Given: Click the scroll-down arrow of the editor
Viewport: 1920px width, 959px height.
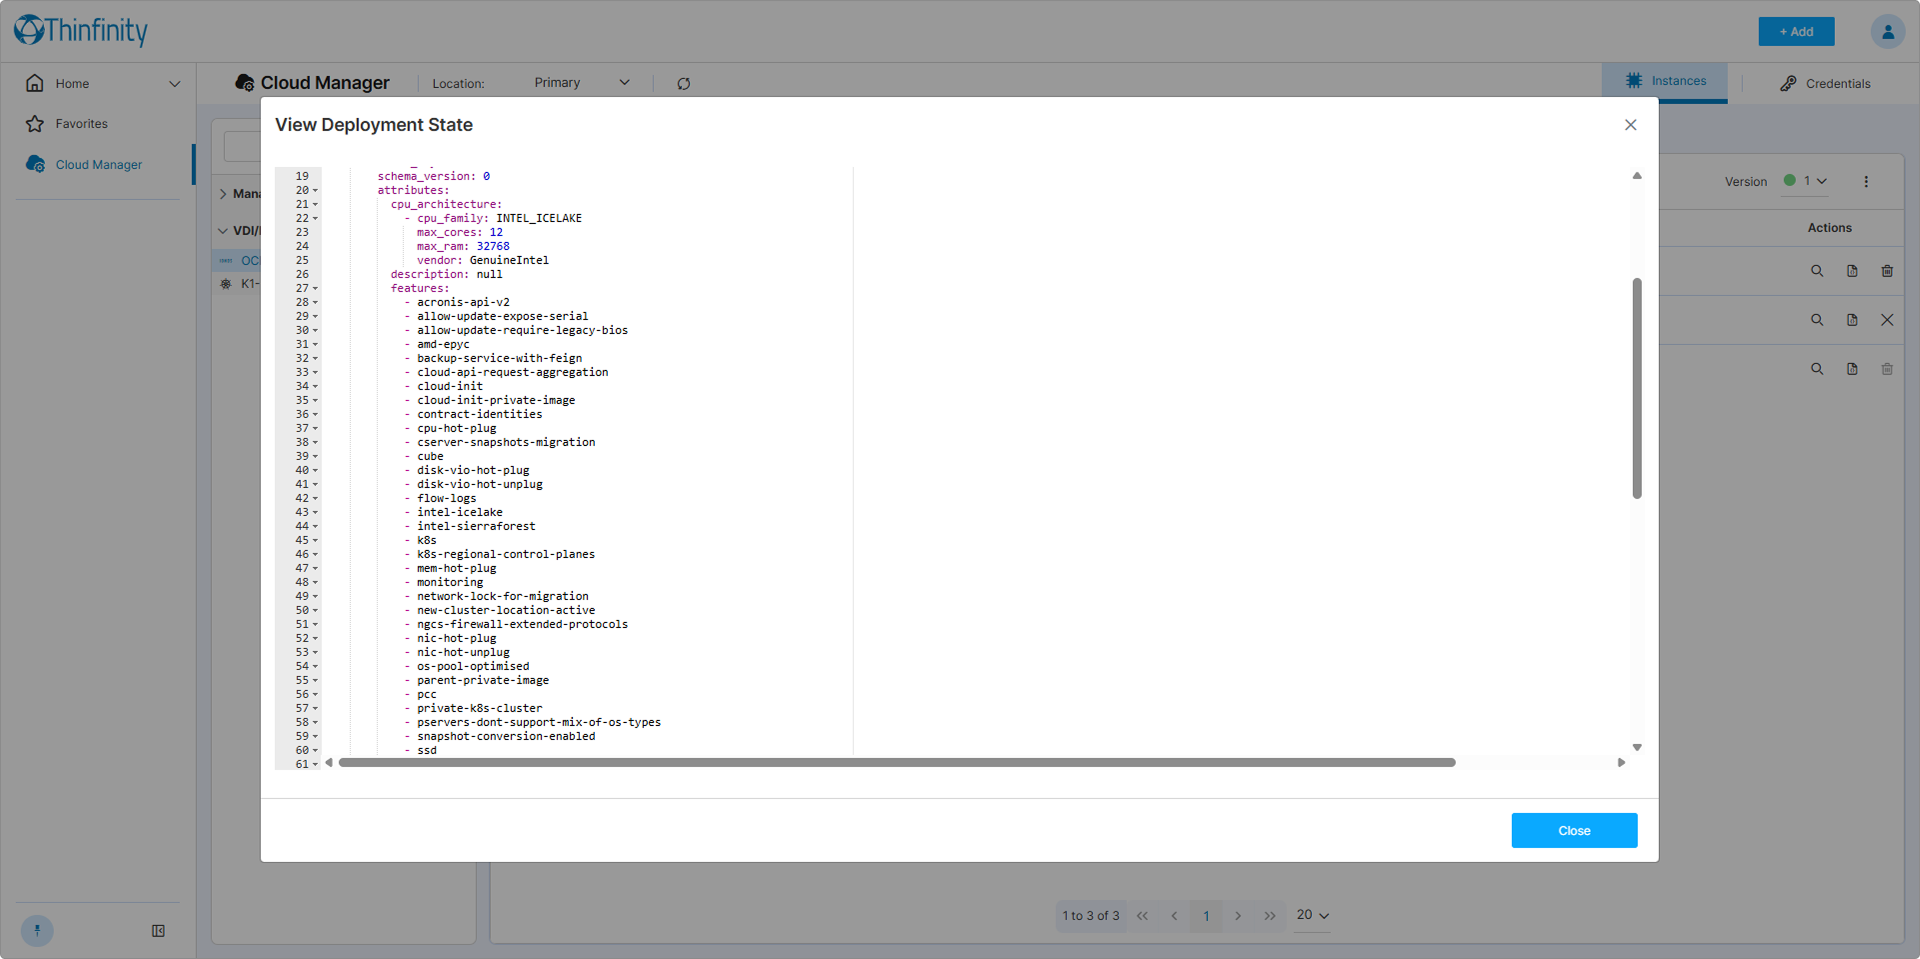Looking at the screenshot, I should coord(1637,747).
